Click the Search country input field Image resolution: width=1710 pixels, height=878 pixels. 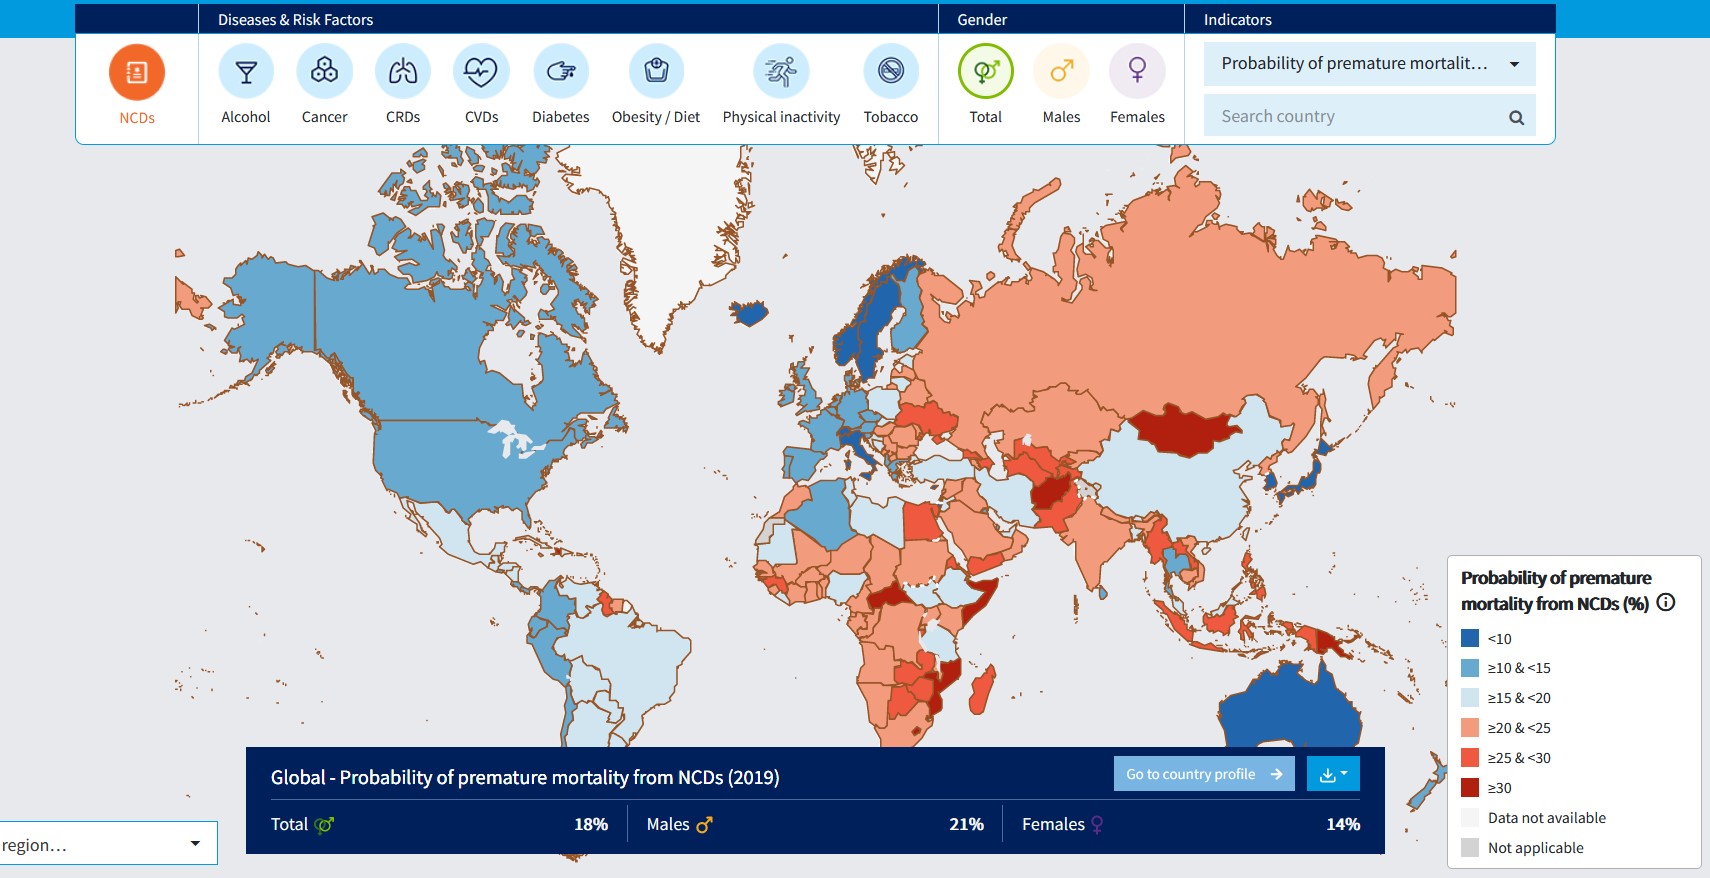coord(1355,116)
